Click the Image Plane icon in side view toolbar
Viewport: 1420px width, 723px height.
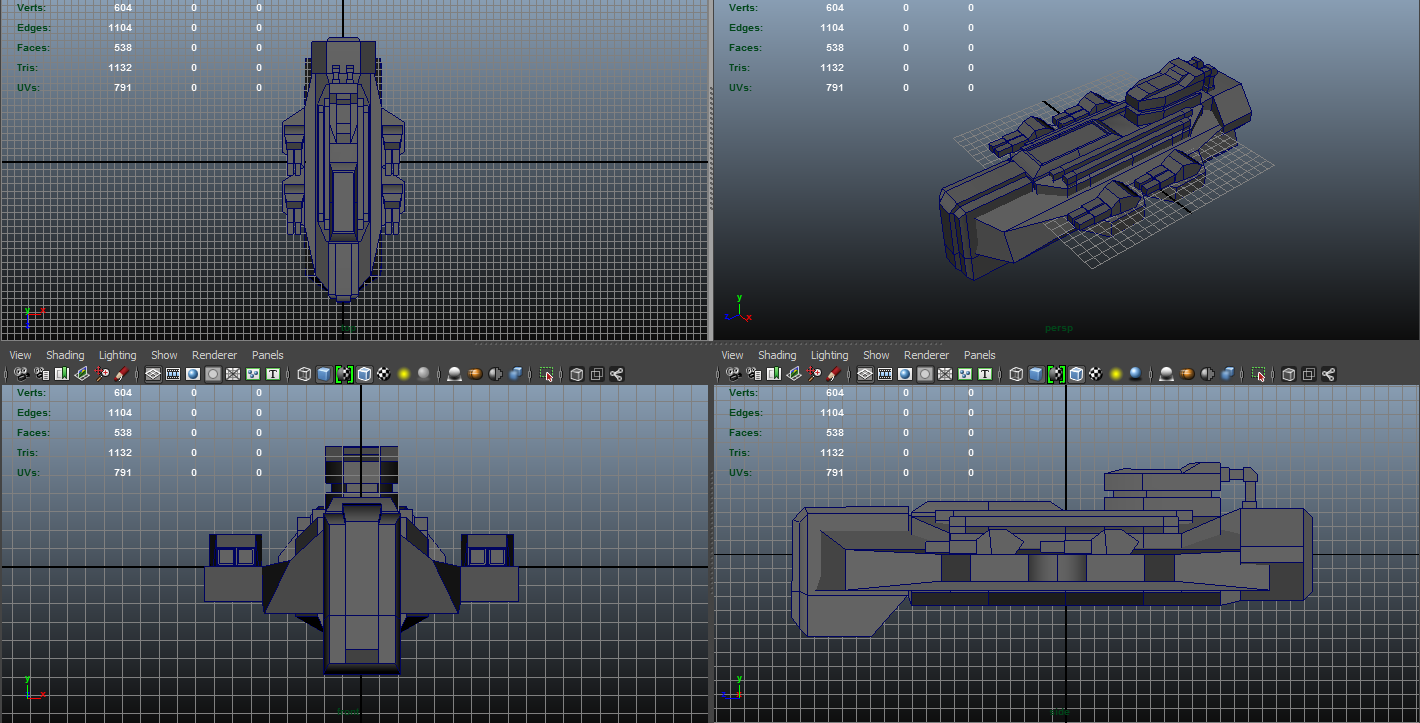click(x=793, y=374)
